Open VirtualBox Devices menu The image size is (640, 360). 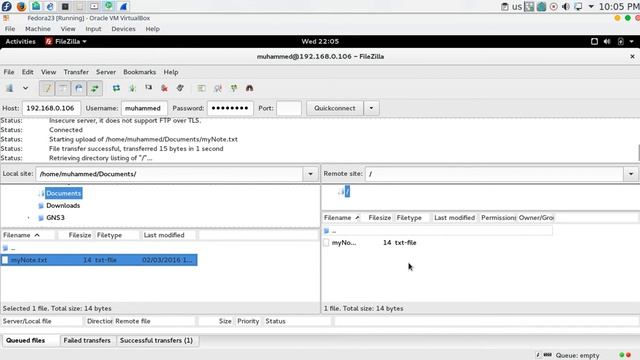pos(123,29)
